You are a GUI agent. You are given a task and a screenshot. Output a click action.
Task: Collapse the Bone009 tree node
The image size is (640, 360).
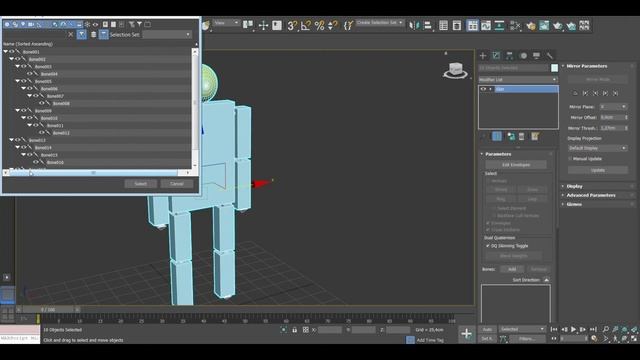(18, 111)
